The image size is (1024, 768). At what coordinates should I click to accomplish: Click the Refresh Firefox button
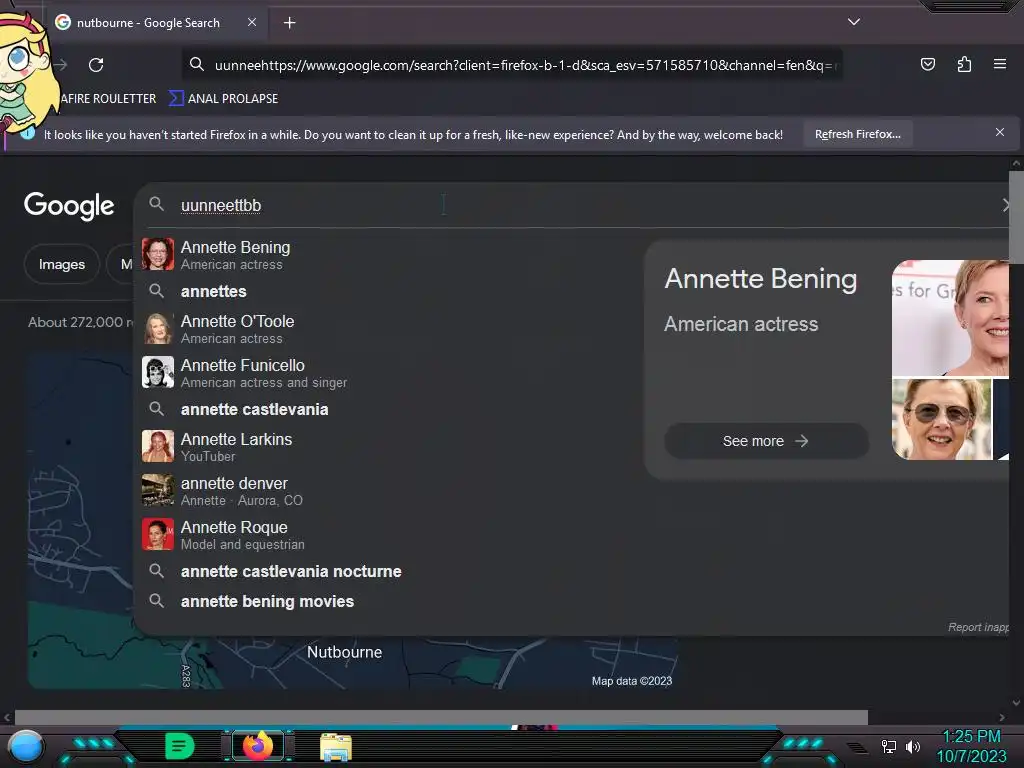click(x=857, y=134)
